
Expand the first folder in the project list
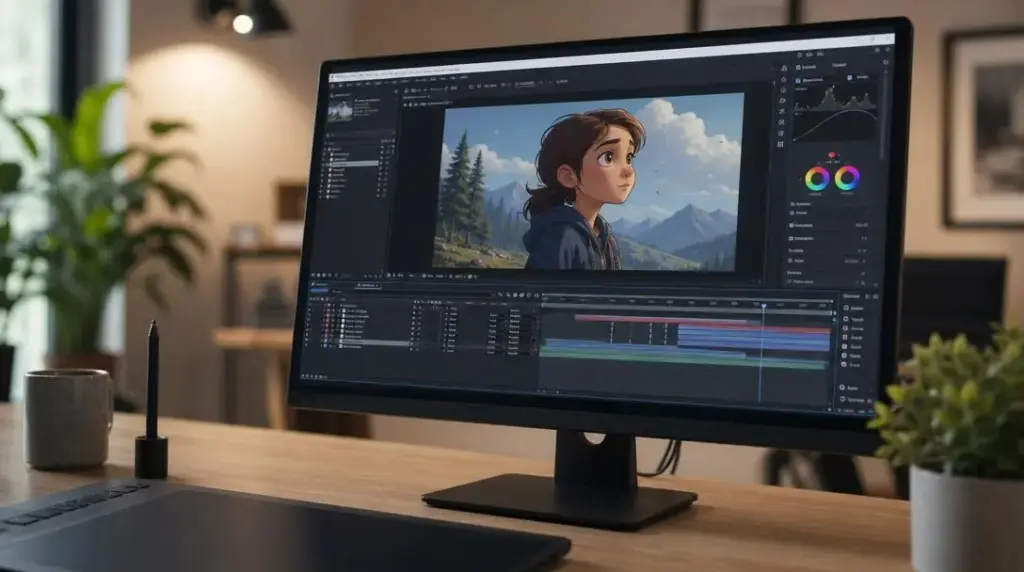pyautogui.click(x=326, y=149)
